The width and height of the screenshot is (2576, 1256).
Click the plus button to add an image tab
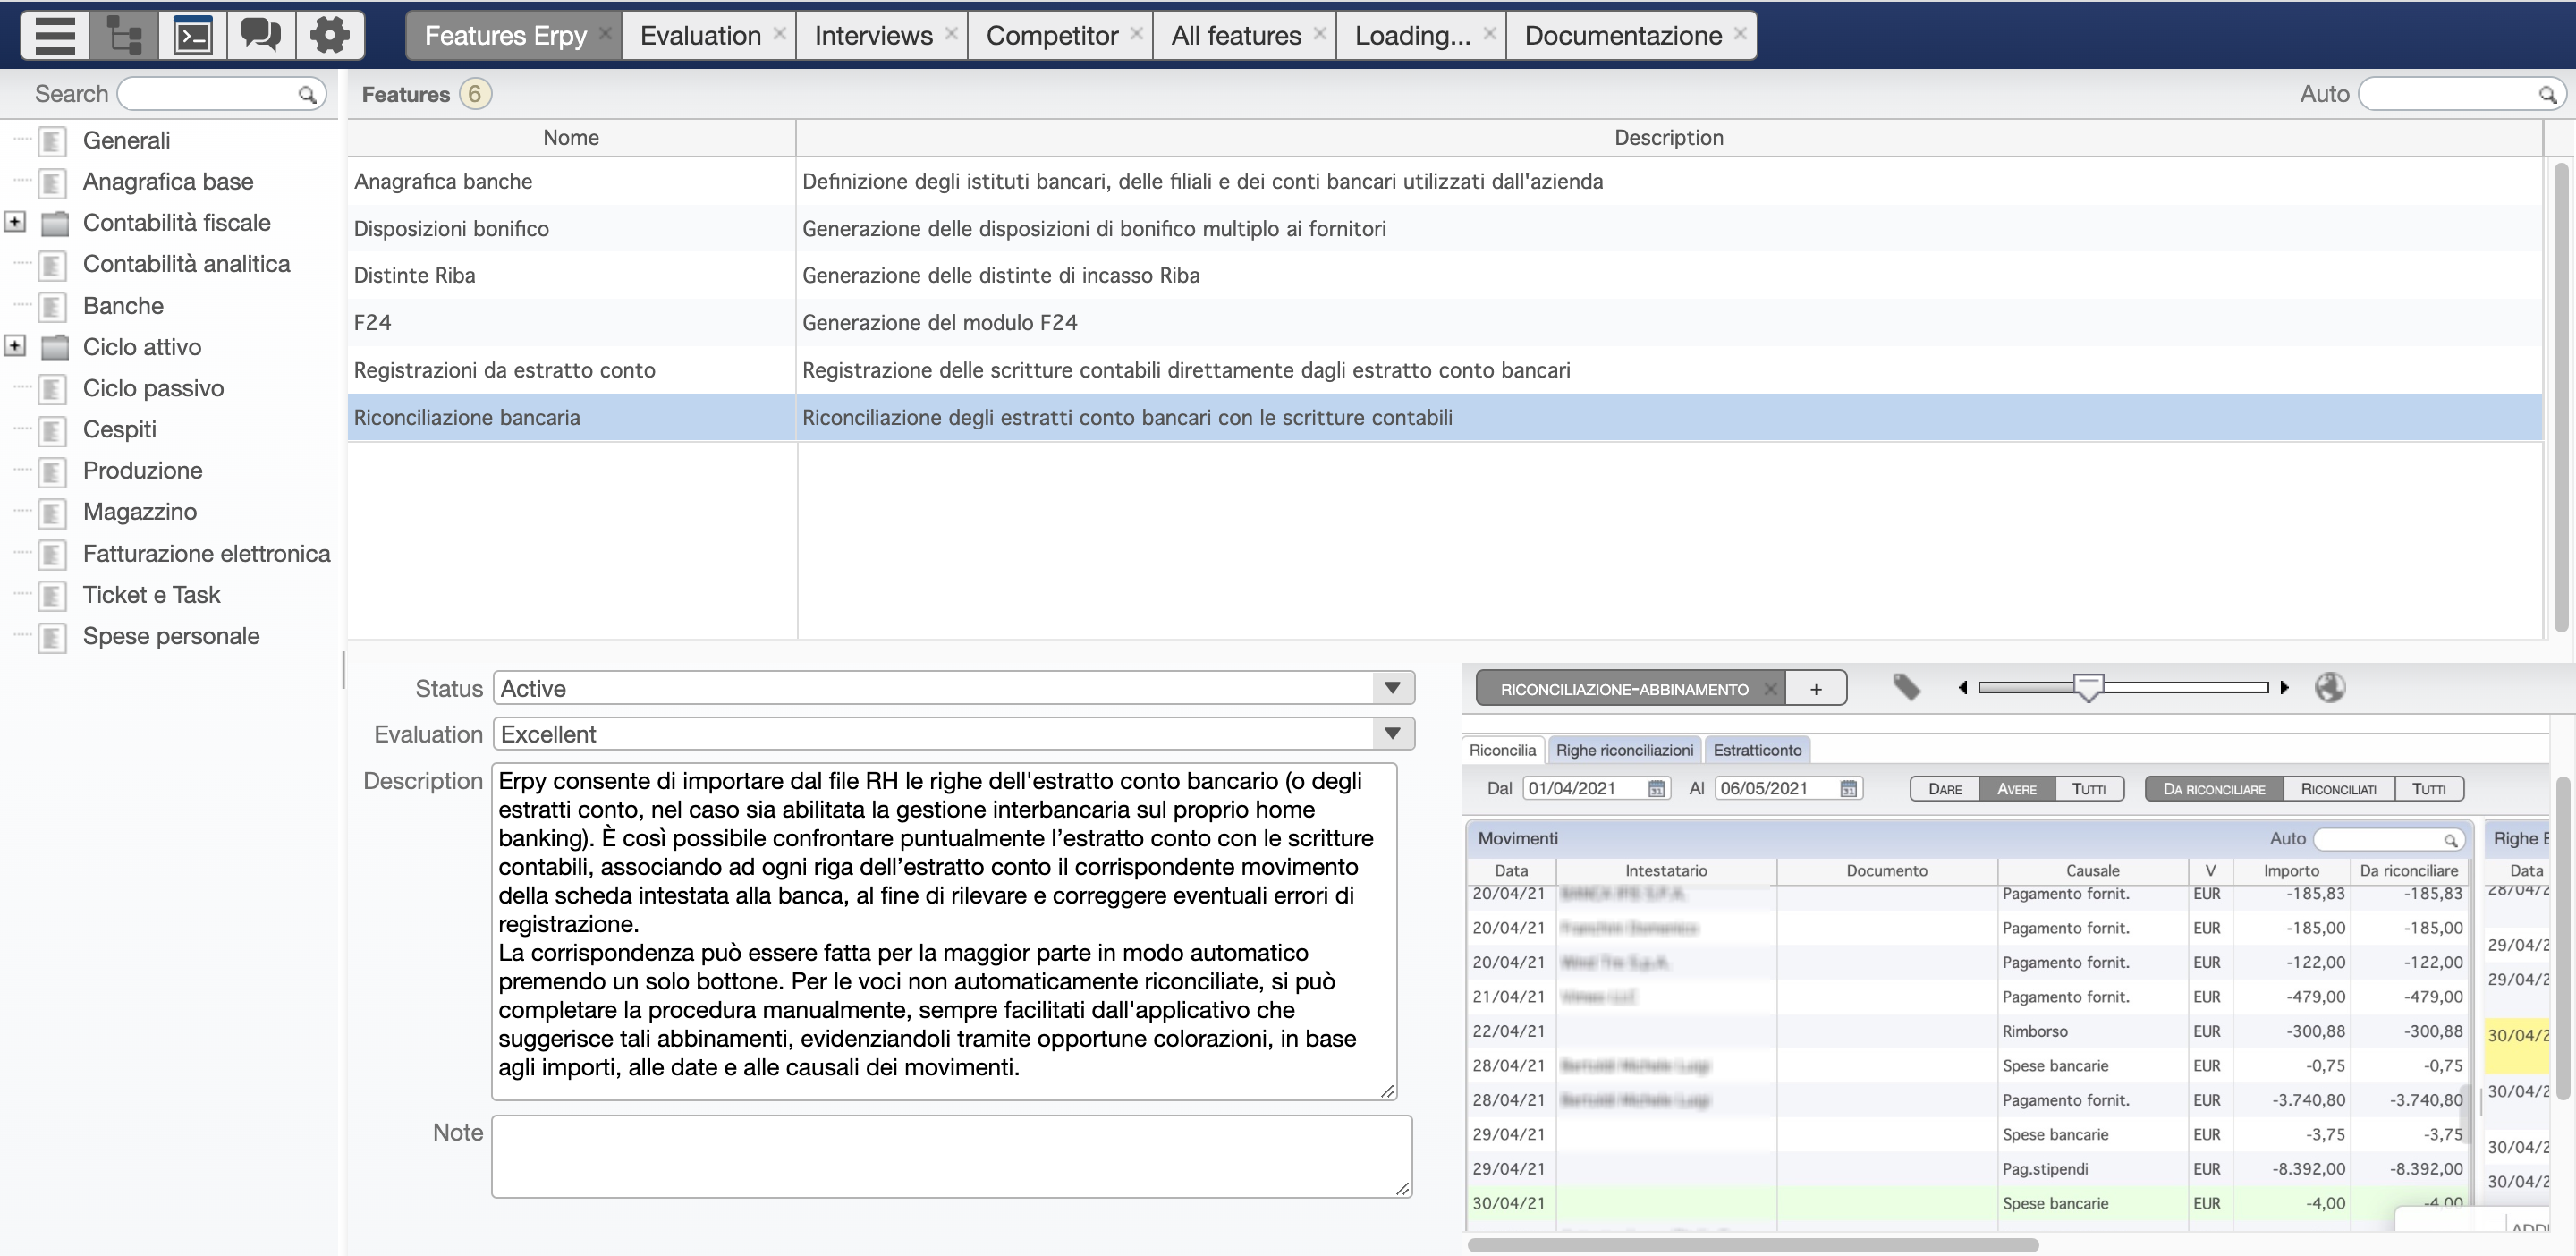click(x=1815, y=689)
